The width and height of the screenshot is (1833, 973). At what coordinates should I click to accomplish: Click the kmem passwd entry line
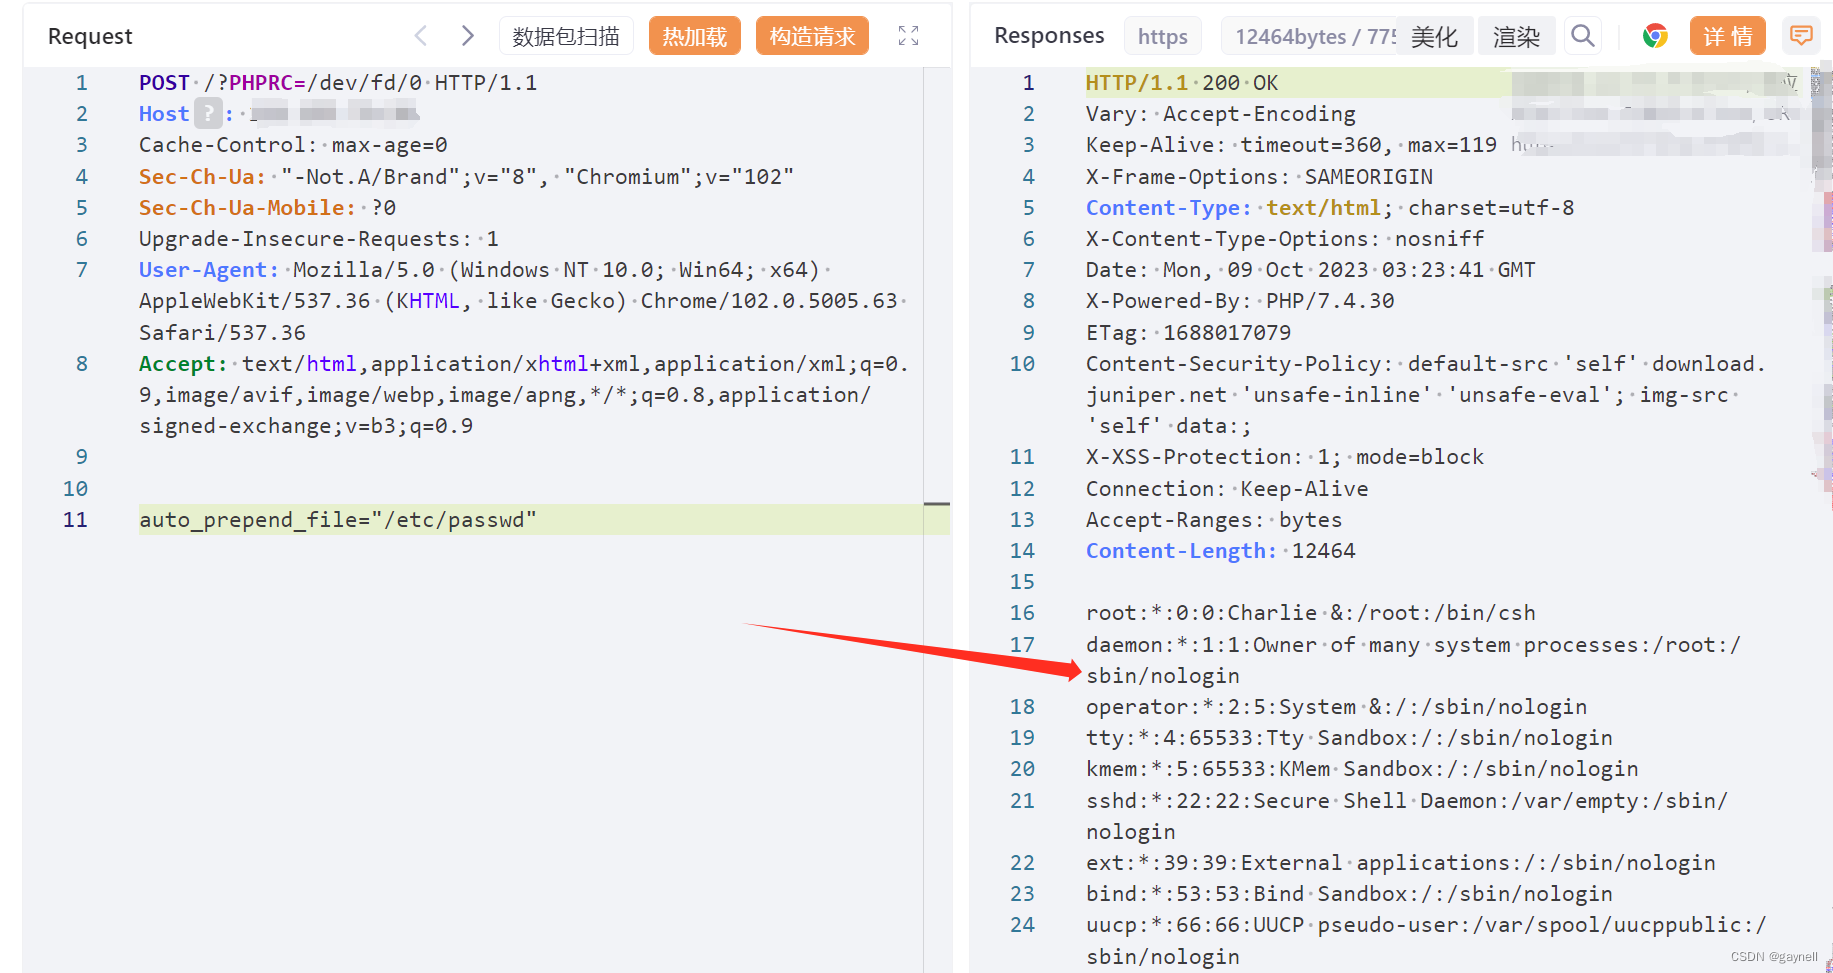tap(1362, 769)
